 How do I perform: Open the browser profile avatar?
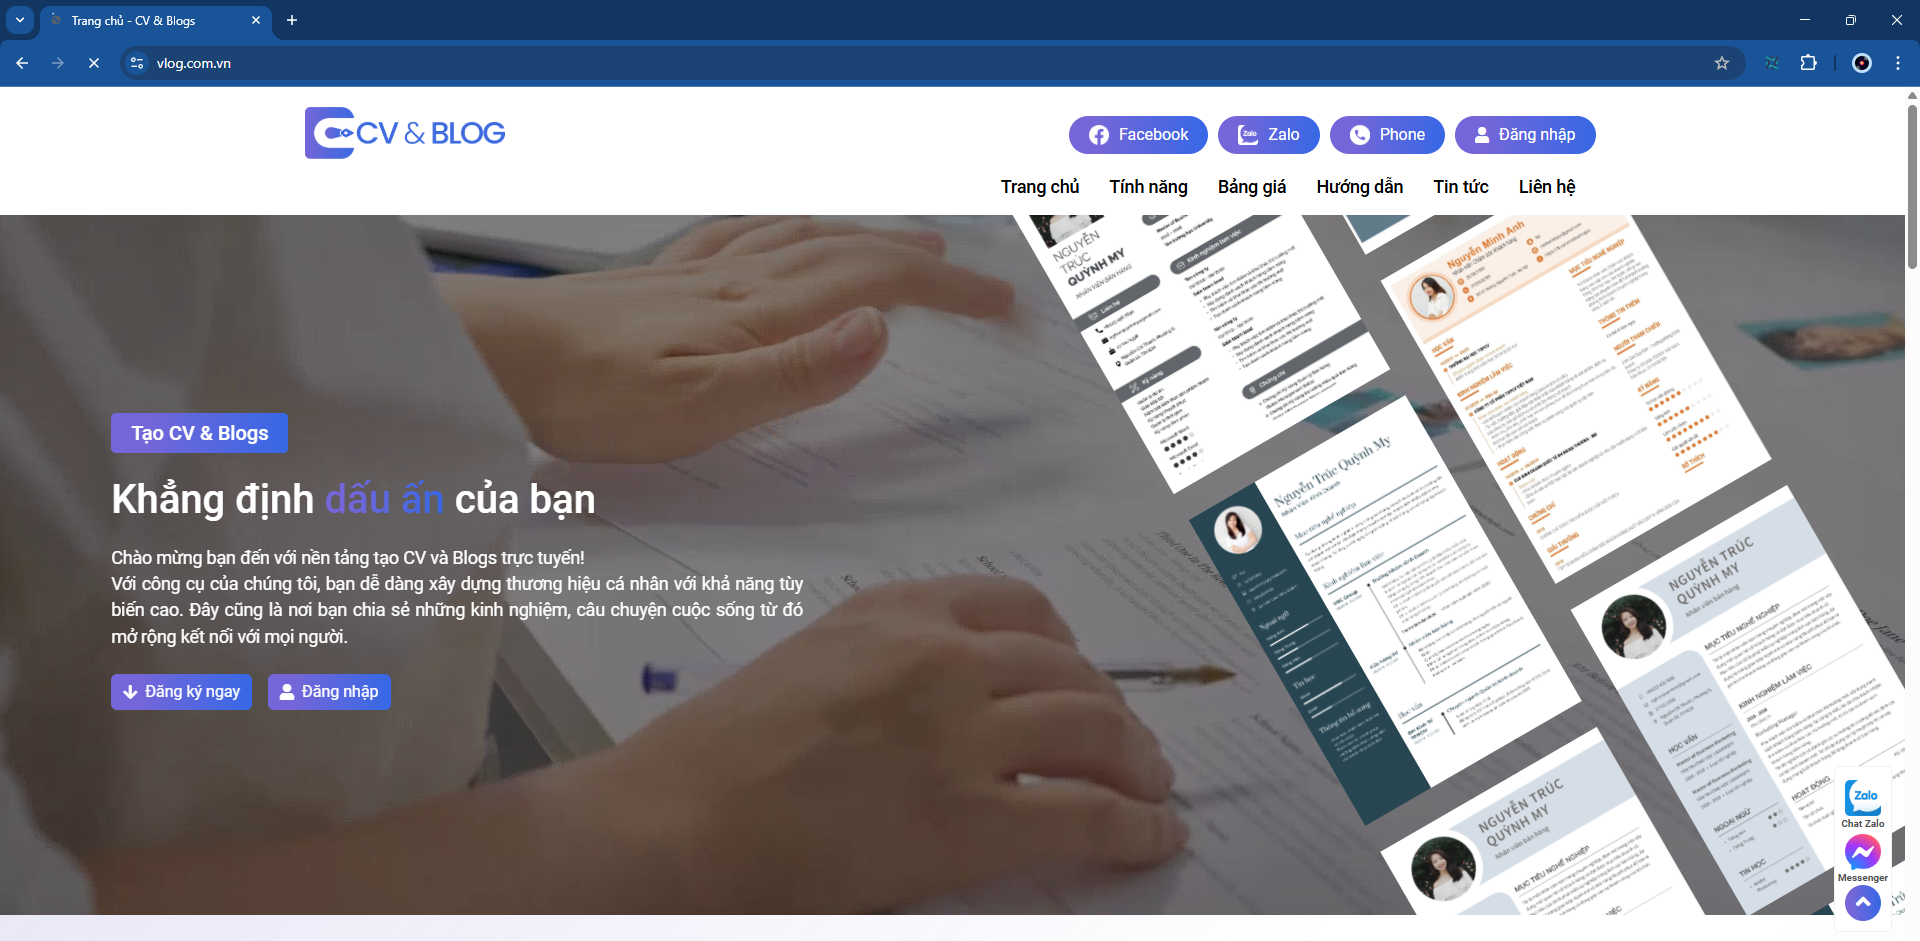click(1861, 63)
